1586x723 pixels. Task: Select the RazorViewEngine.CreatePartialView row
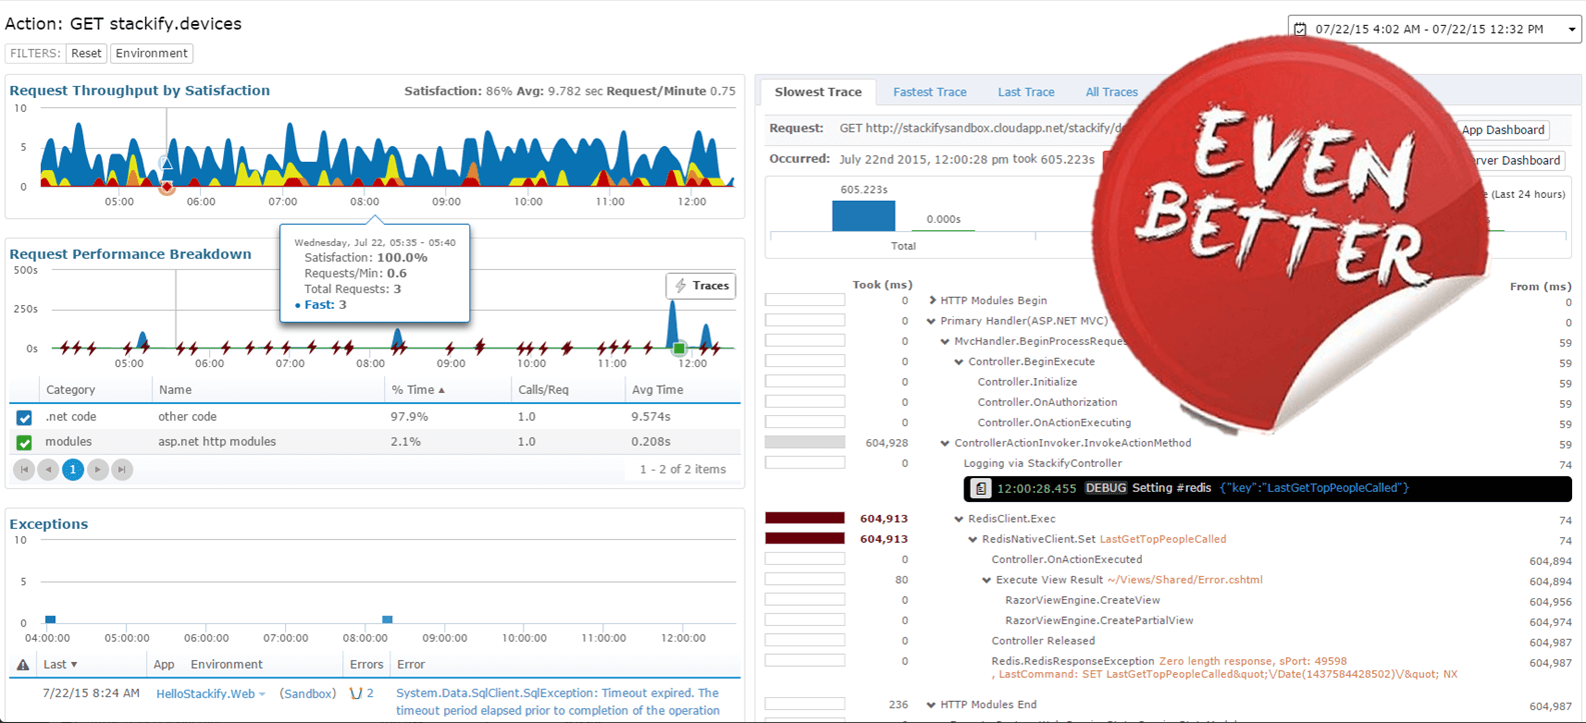(x=1099, y=620)
